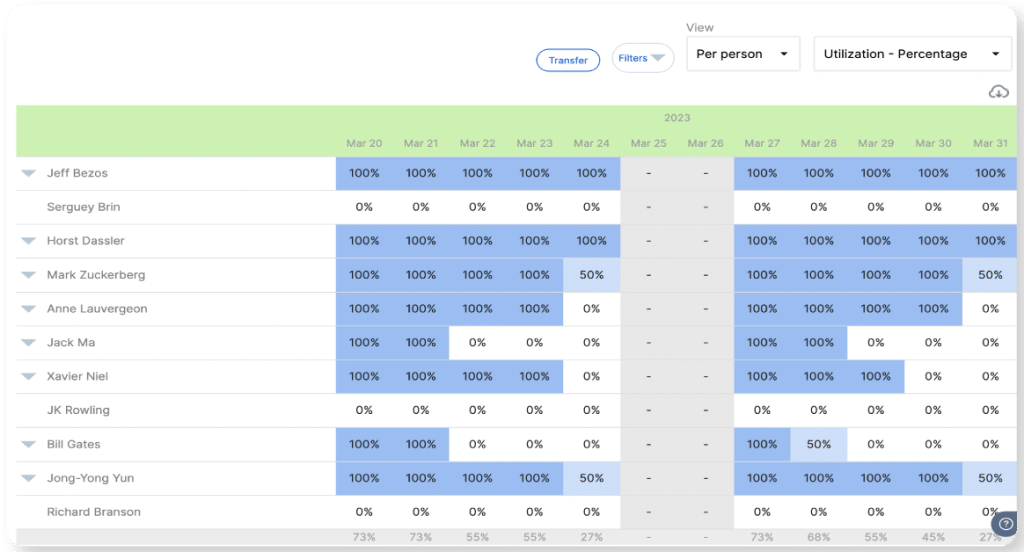Expand the Jeff Bezos row
The height and width of the screenshot is (552, 1024).
click(x=29, y=174)
